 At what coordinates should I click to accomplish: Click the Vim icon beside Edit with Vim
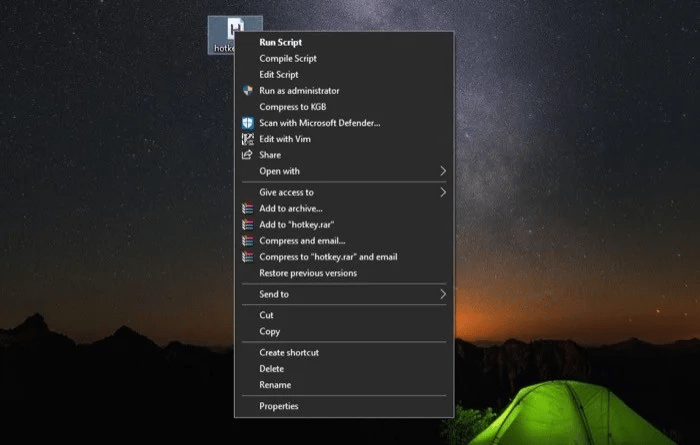click(x=248, y=139)
